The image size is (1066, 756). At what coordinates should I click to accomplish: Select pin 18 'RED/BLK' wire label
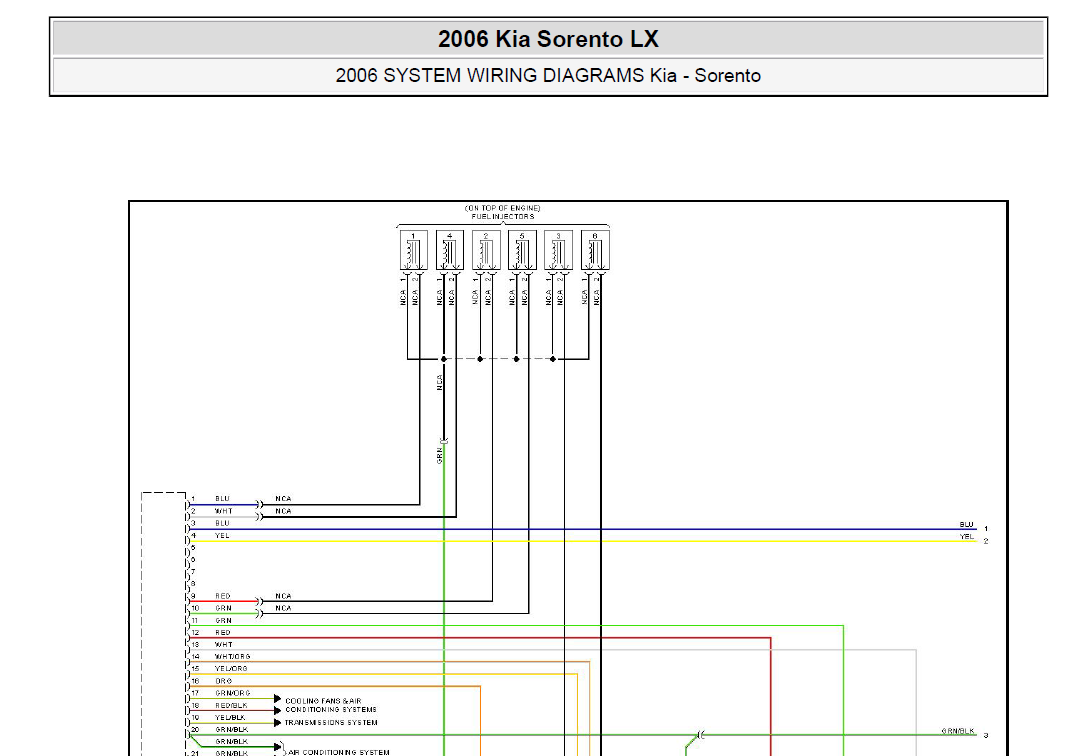pos(231,706)
